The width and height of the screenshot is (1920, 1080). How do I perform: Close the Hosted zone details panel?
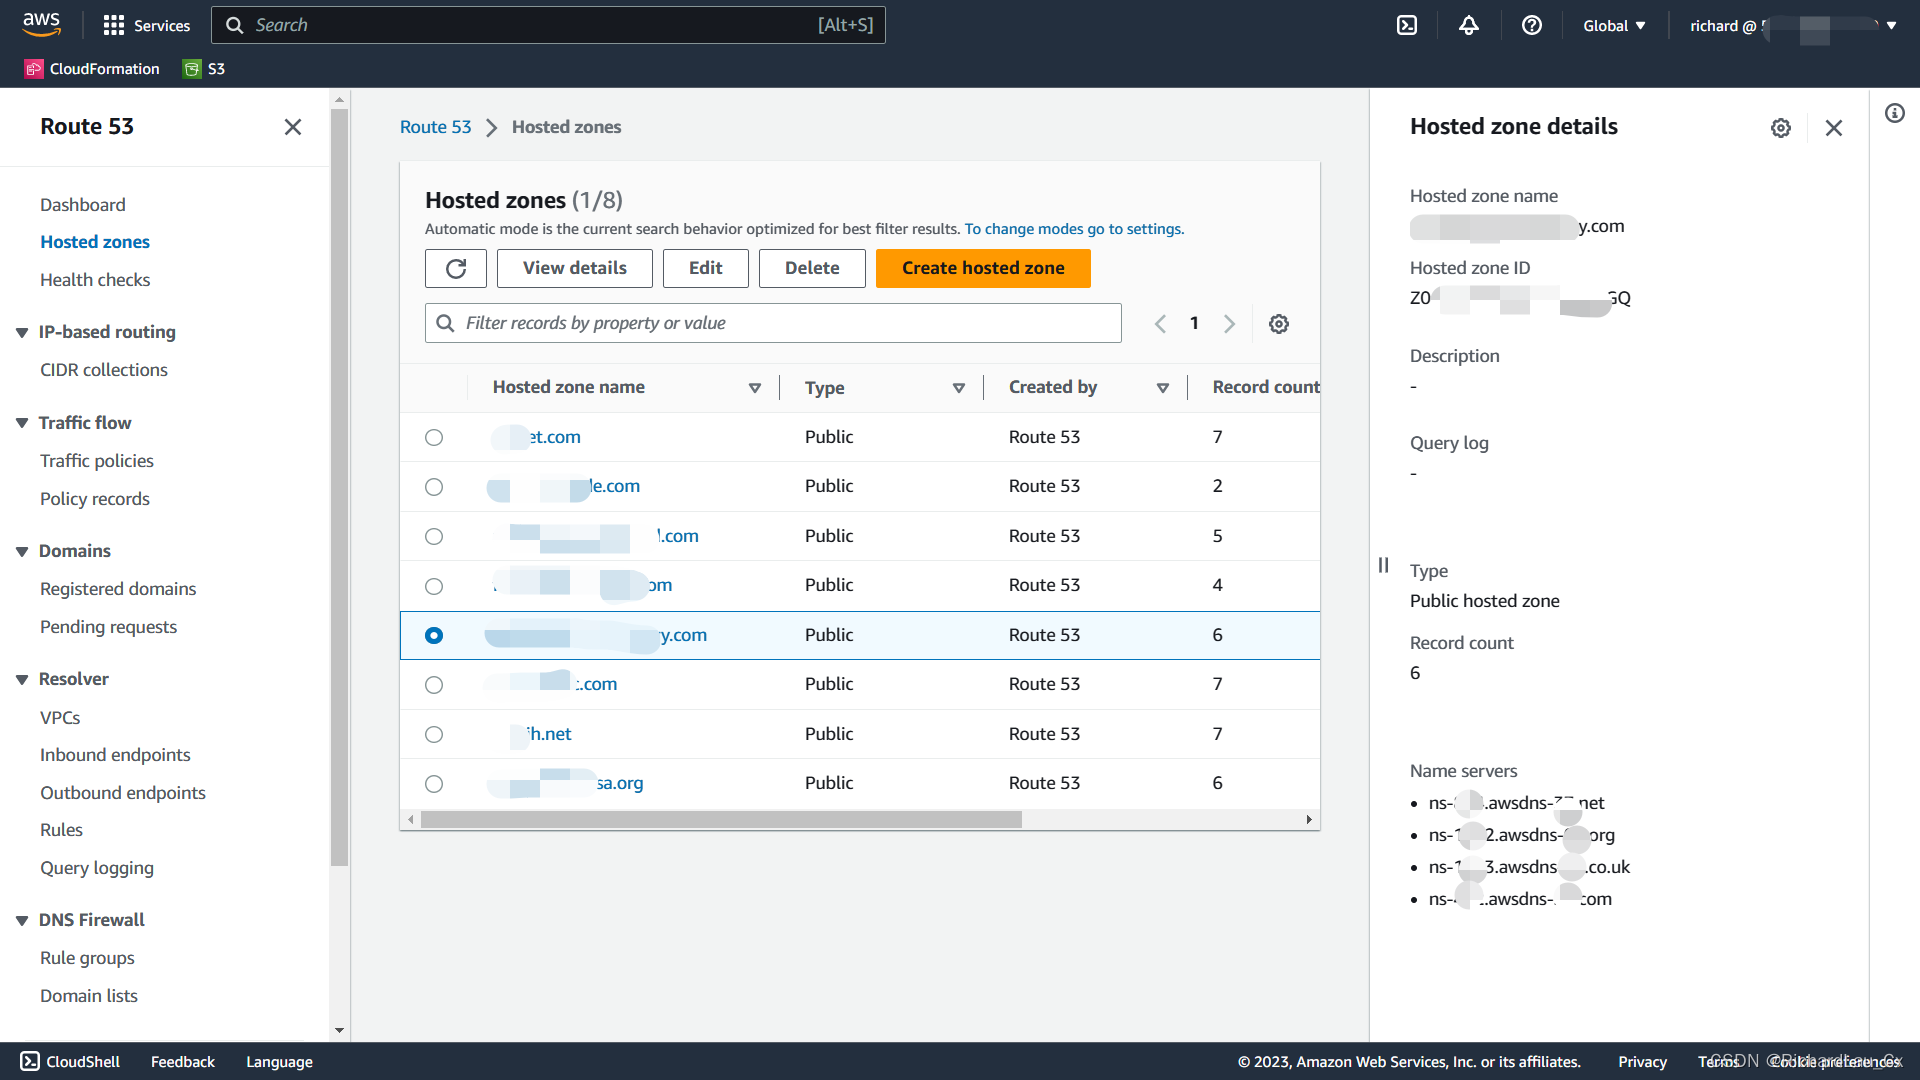click(x=1834, y=128)
